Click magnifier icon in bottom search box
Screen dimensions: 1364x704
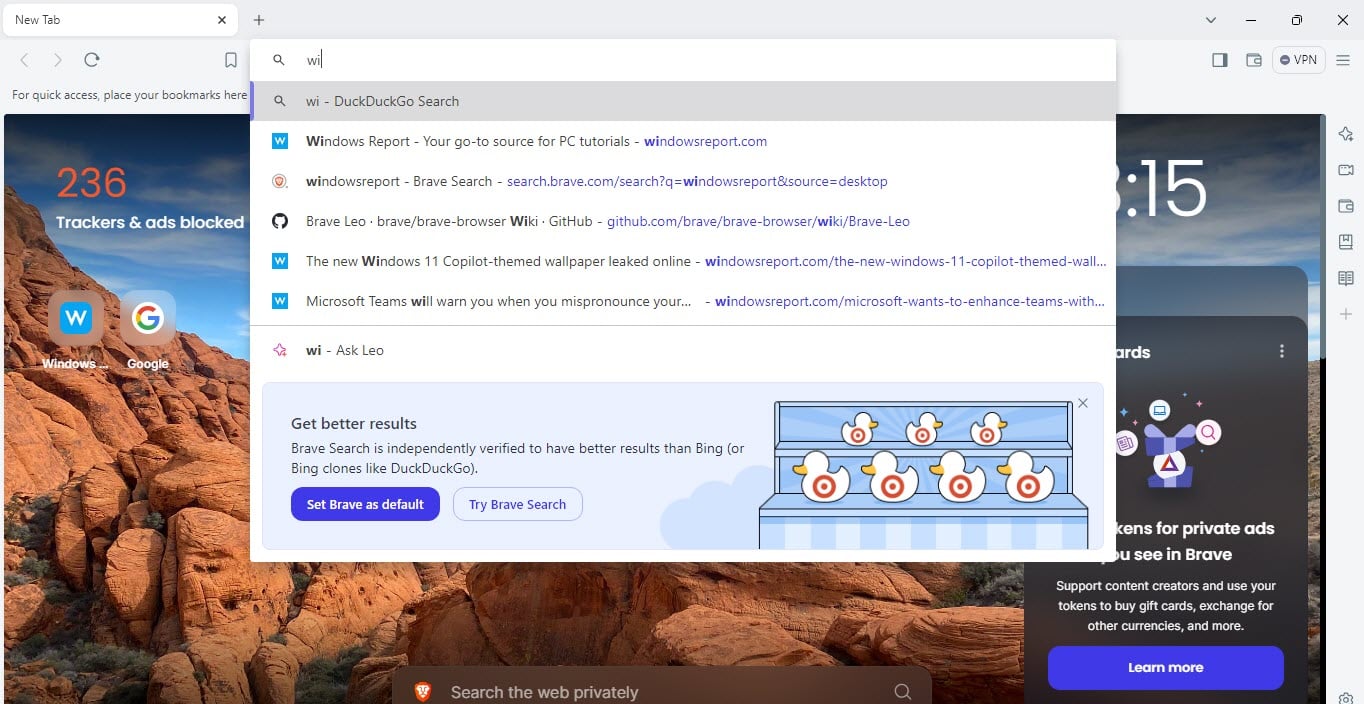[x=902, y=691]
